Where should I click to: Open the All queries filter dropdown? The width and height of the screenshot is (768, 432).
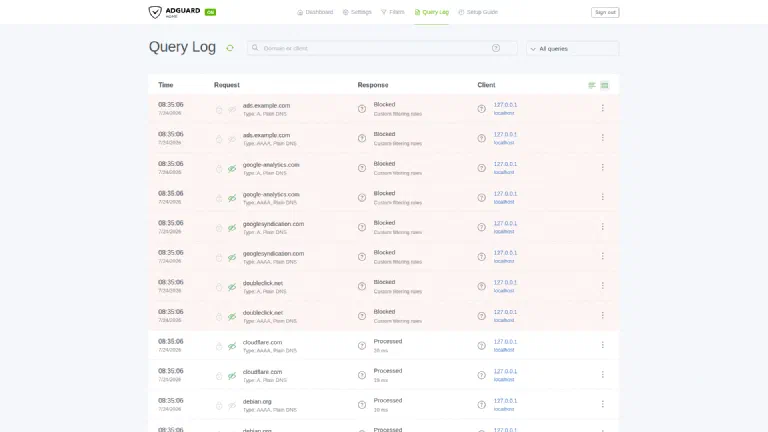point(573,48)
